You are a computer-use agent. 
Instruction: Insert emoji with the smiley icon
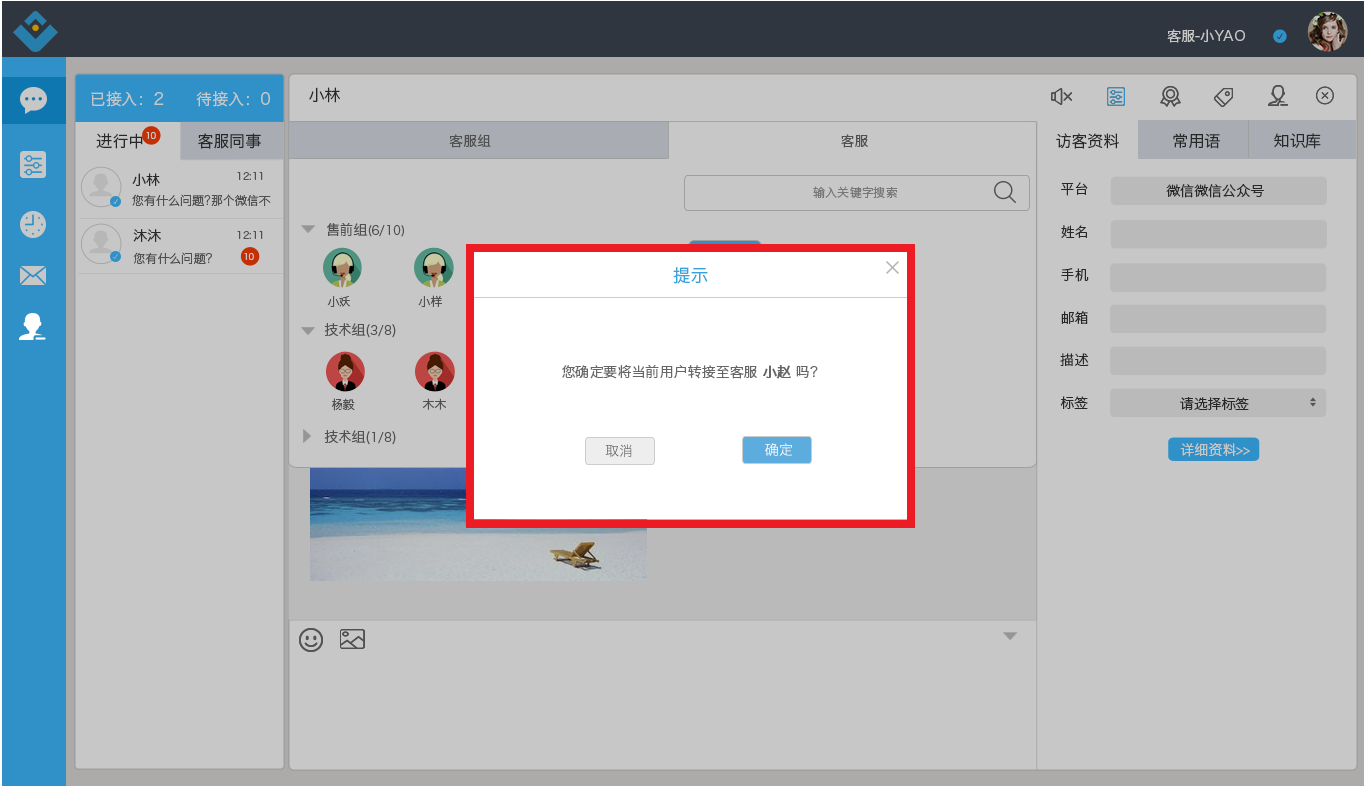tap(311, 640)
